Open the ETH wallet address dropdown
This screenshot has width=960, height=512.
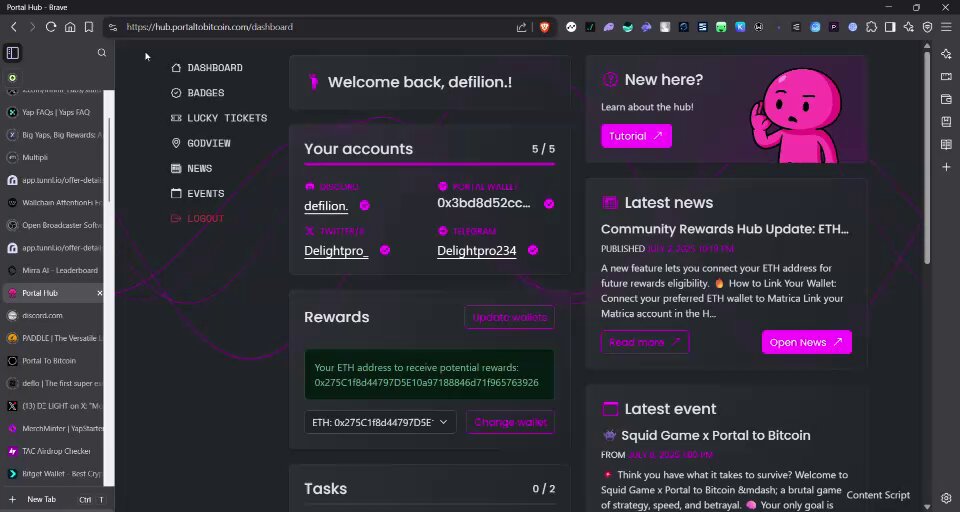pos(380,422)
